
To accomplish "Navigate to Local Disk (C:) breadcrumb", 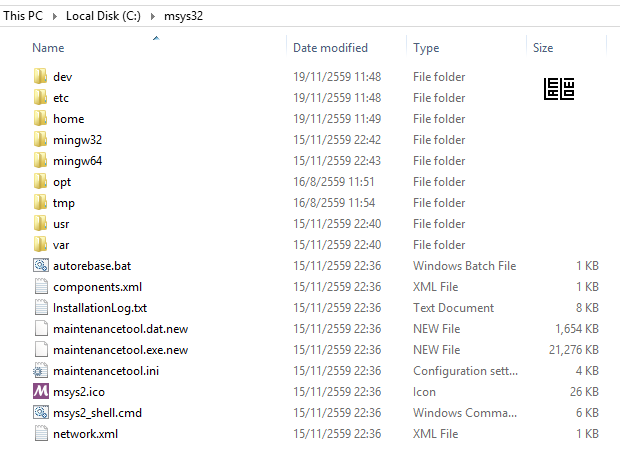I will point(103,16).
